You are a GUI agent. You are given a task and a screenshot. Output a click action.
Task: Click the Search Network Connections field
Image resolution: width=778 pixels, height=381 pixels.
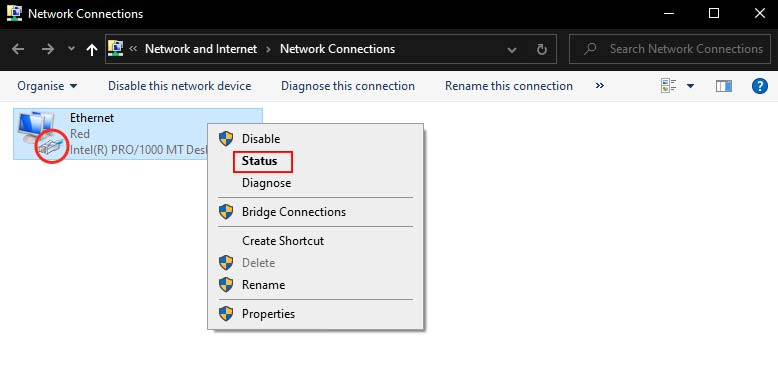(669, 49)
